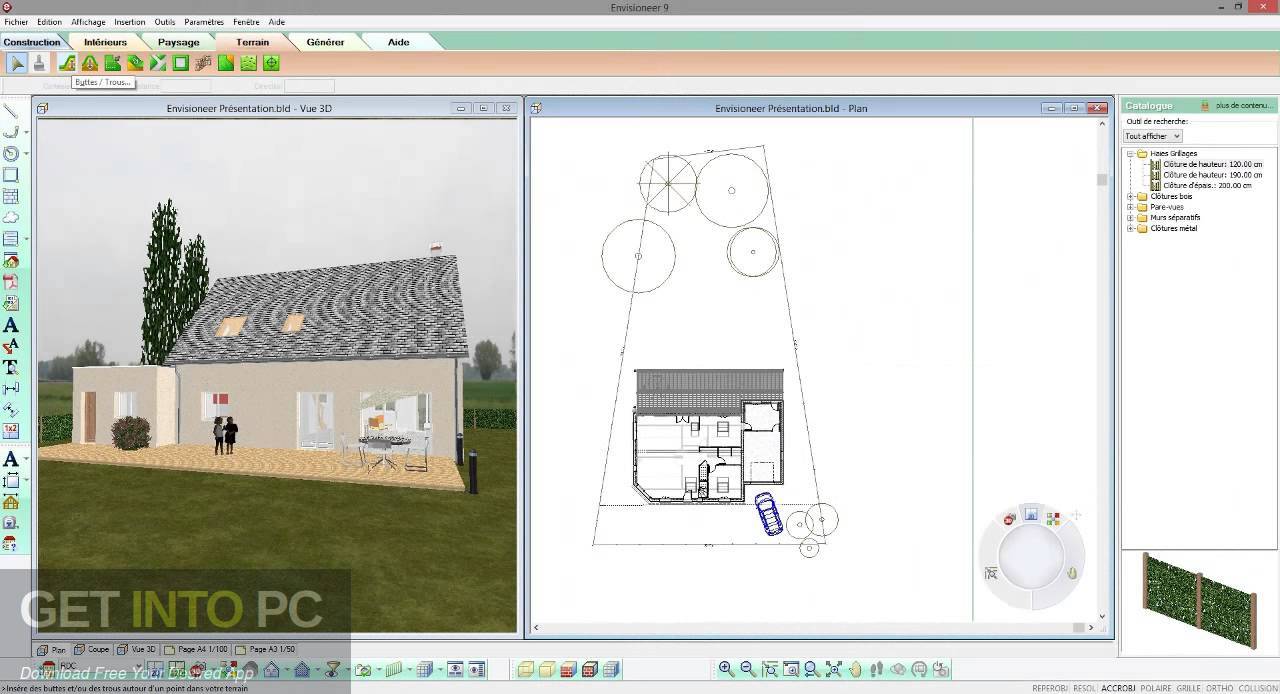
Task: Click the red brick textured box display icon
Action: coord(568,669)
